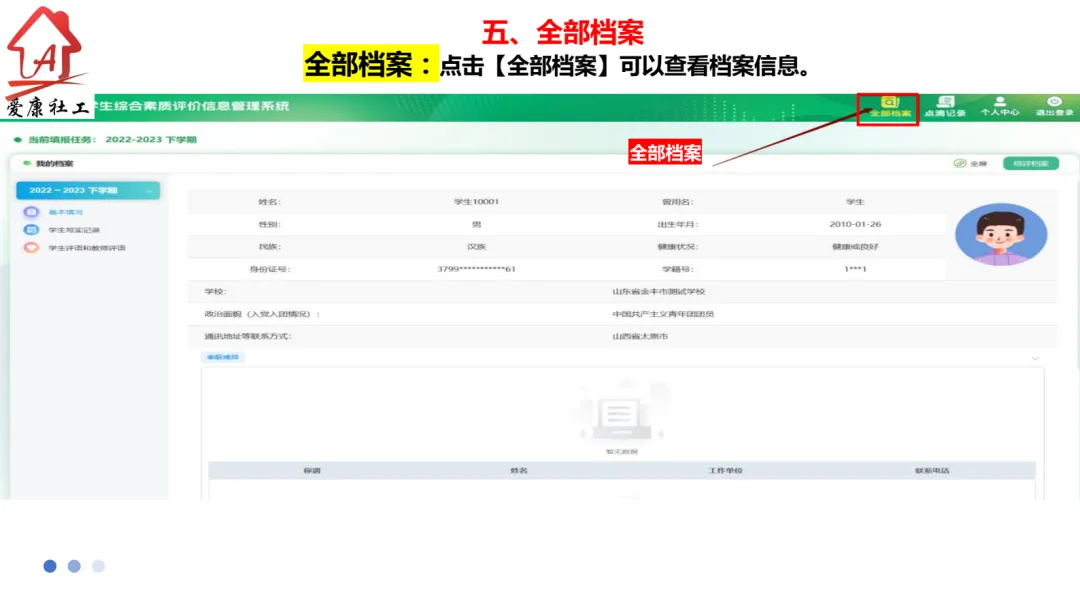
Task: Select the 基本情况 sidebar icon
Action: 31,212
